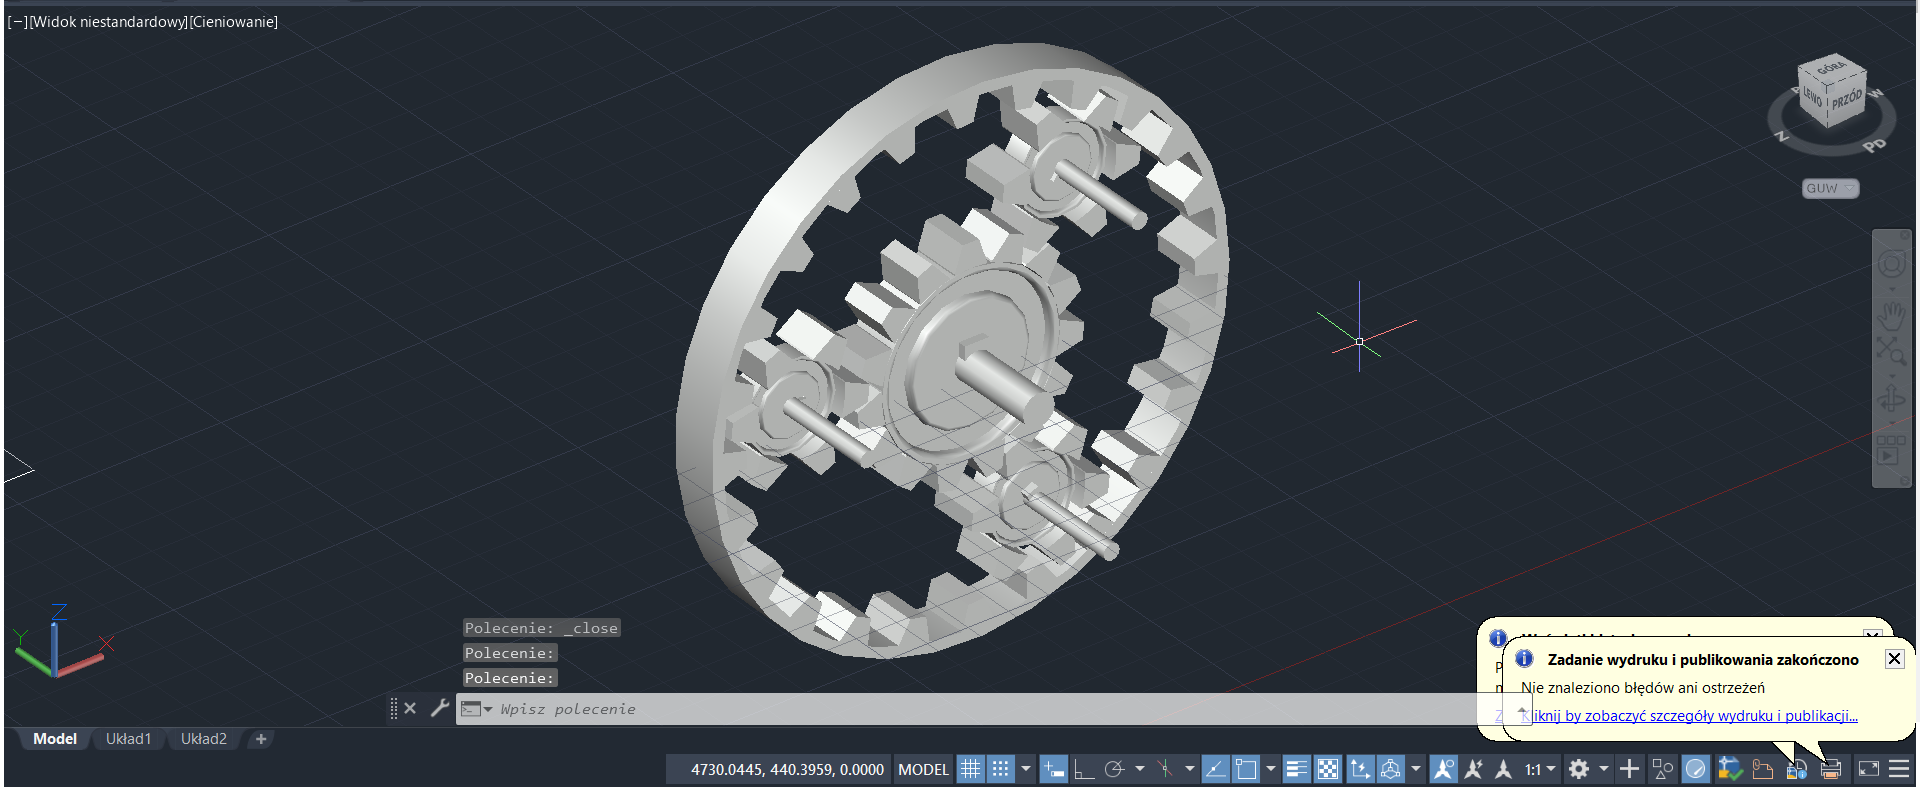Click the auto-add annotation scales icon
This screenshot has height=789, width=1920.
(x=1473, y=769)
